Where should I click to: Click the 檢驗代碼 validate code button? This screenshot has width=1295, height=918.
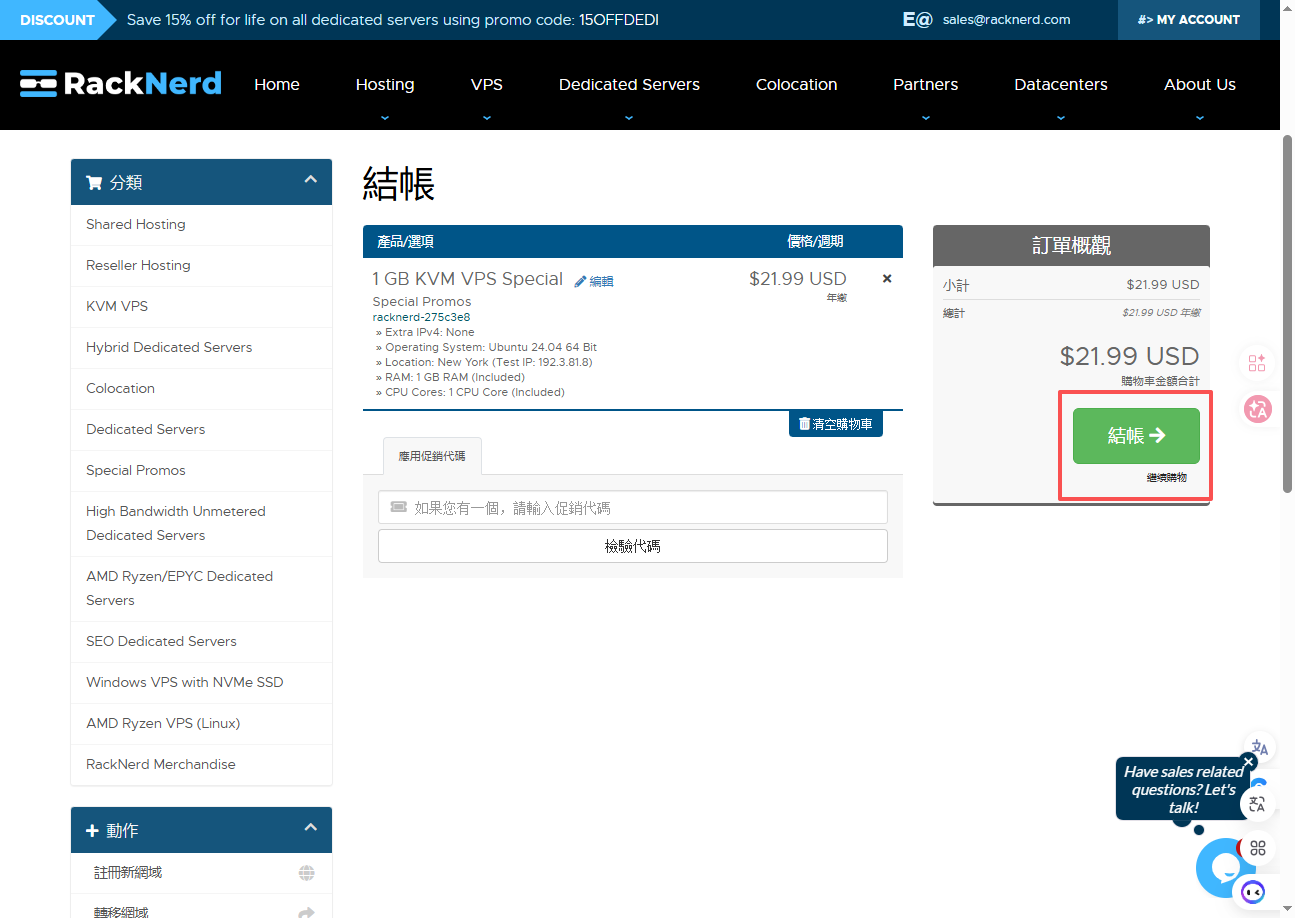(x=633, y=546)
